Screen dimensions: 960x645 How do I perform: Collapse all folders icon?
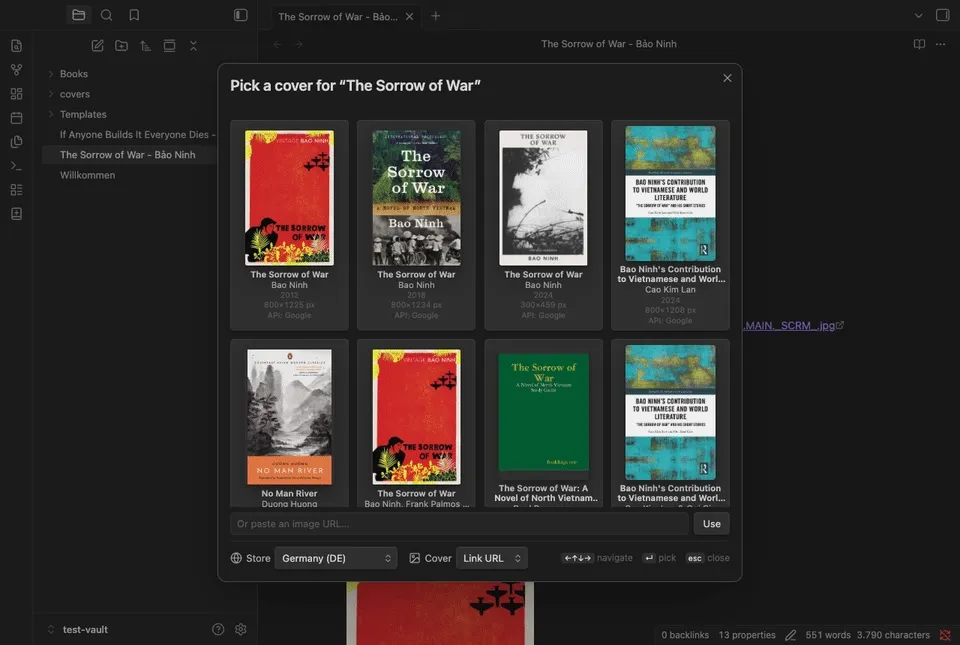point(193,46)
